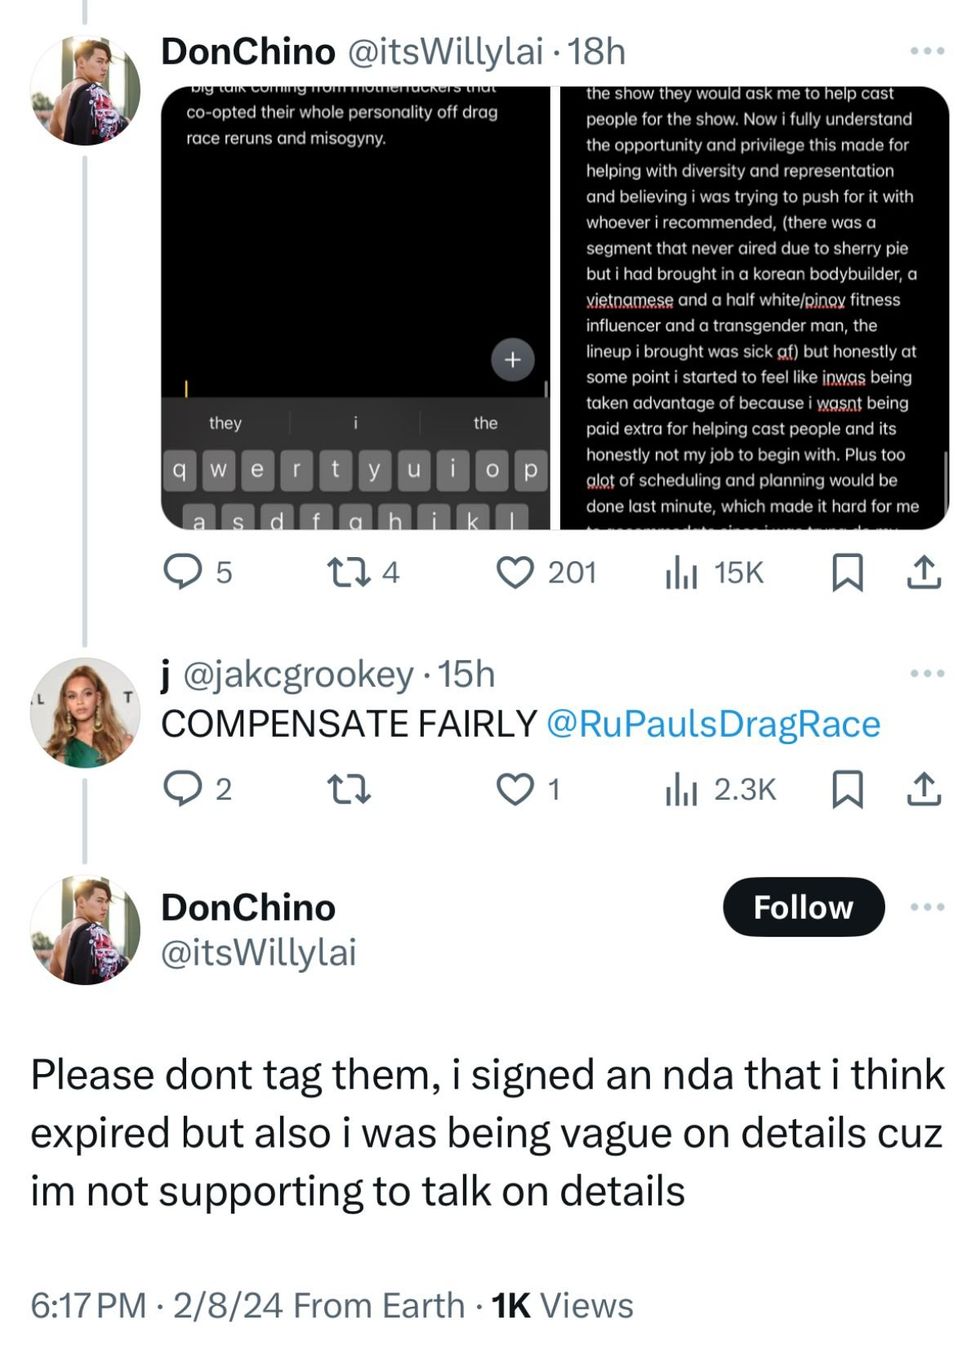Open more options on jakcgrookey's tweet

point(927,674)
